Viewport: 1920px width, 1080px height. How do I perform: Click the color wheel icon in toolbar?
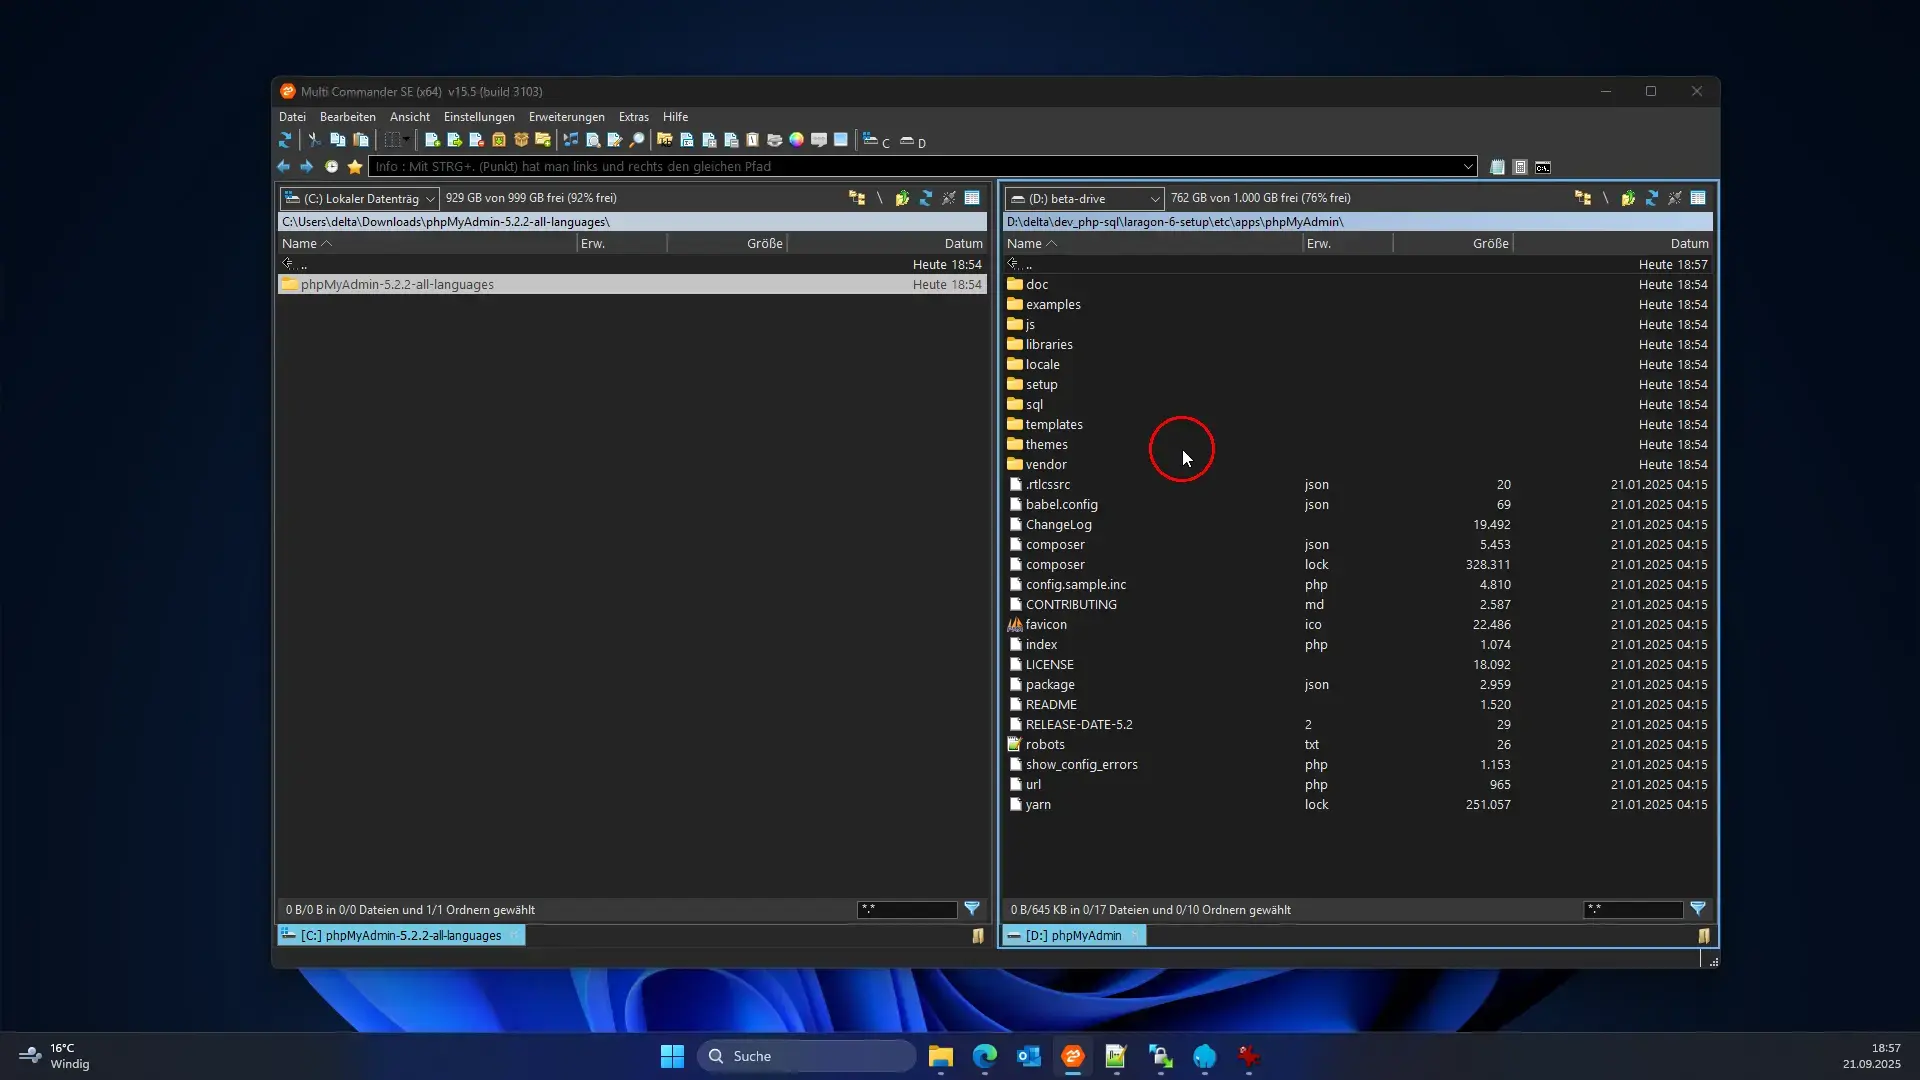pos(796,141)
